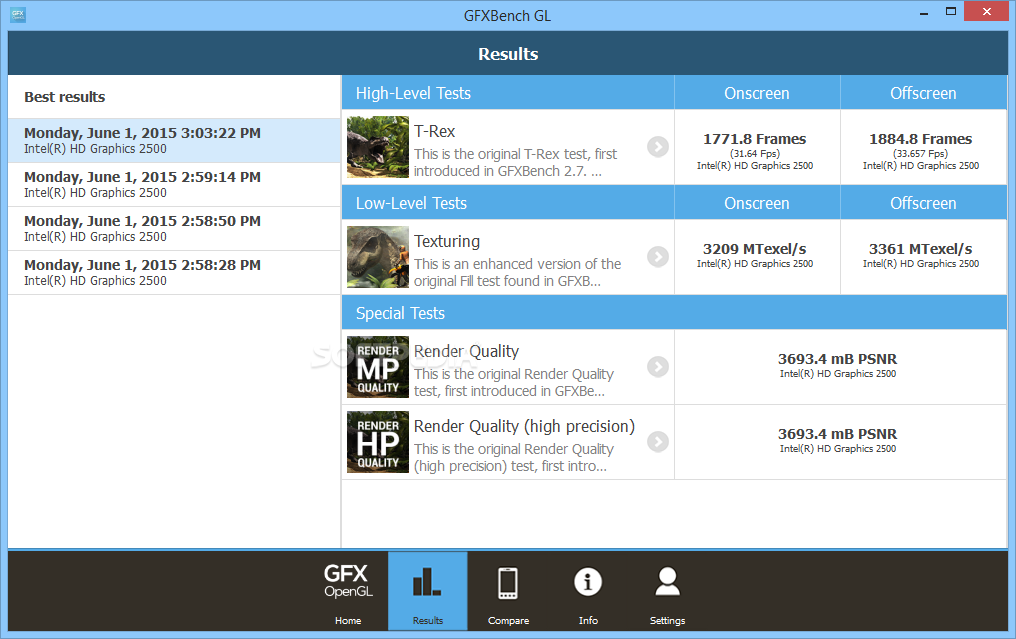This screenshot has height=639, width=1016.
Task: Click the 1771.8 Frames onscreen result
Action: 755,139
